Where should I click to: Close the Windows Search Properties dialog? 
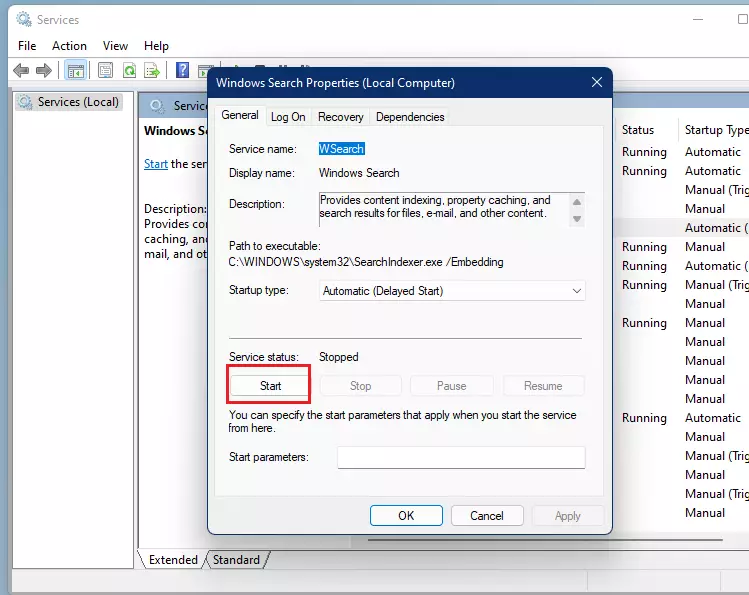click(x=597, y=82)
